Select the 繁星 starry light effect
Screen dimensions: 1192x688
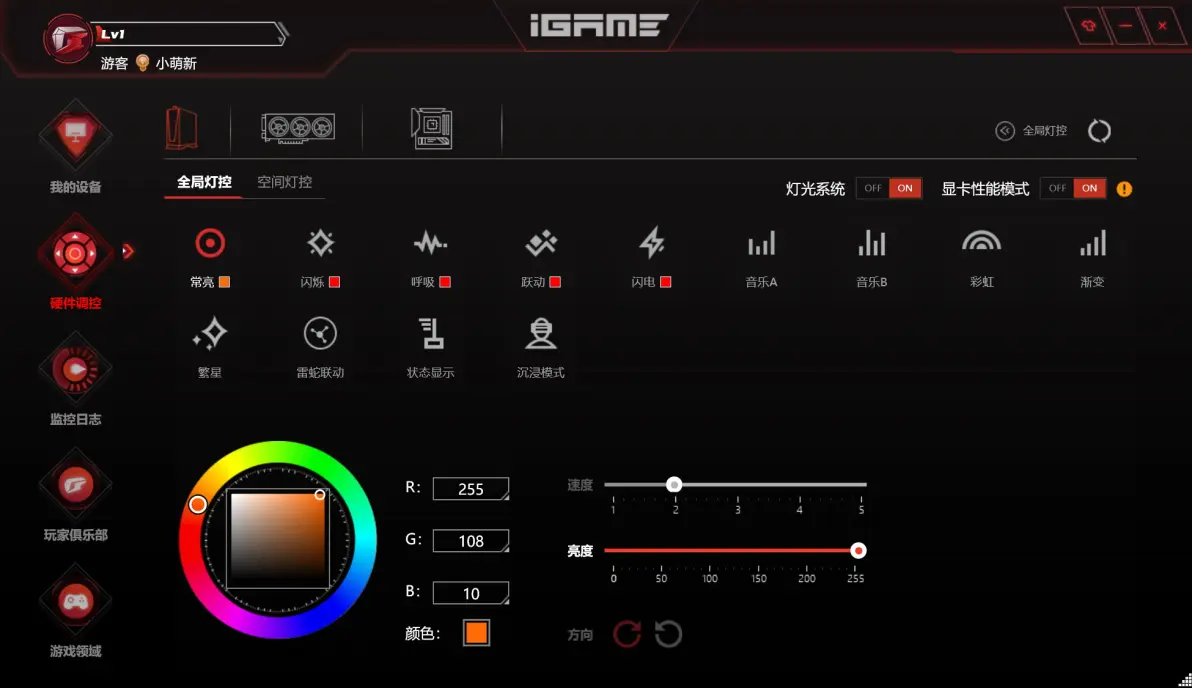click(210, 333)
